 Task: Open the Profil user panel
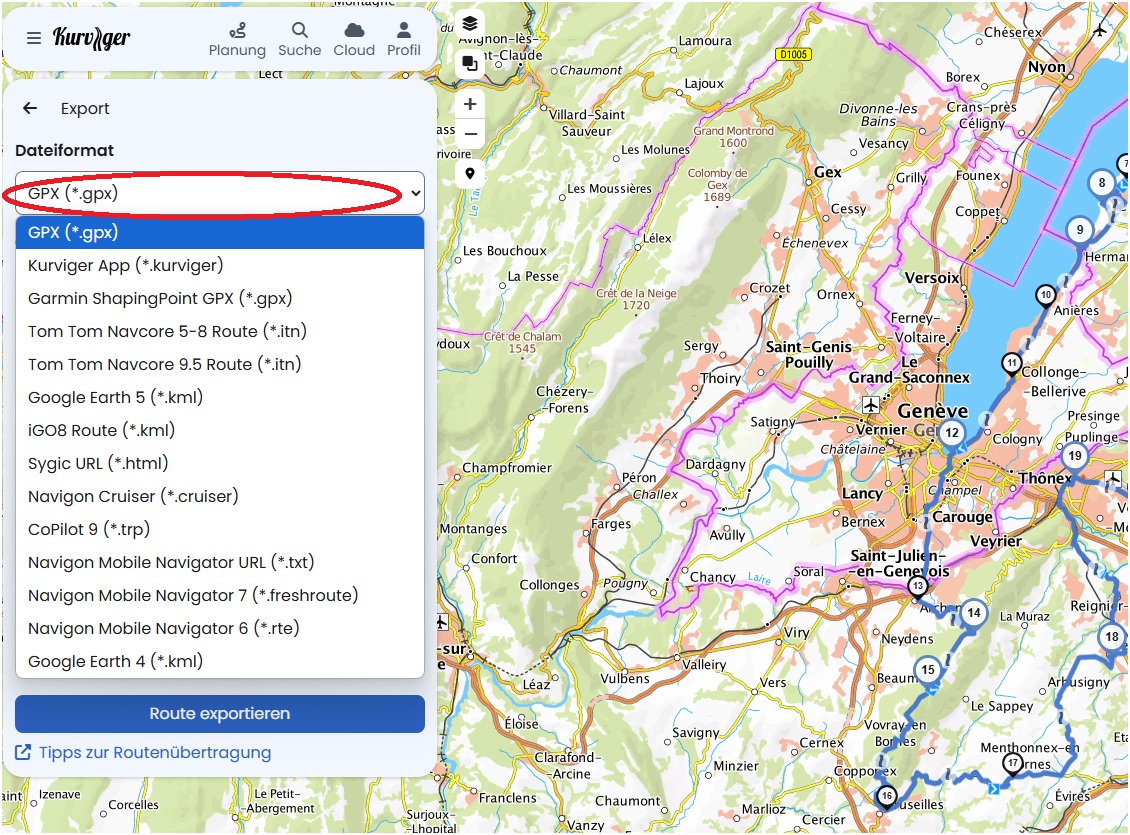[x=404, y=40]
